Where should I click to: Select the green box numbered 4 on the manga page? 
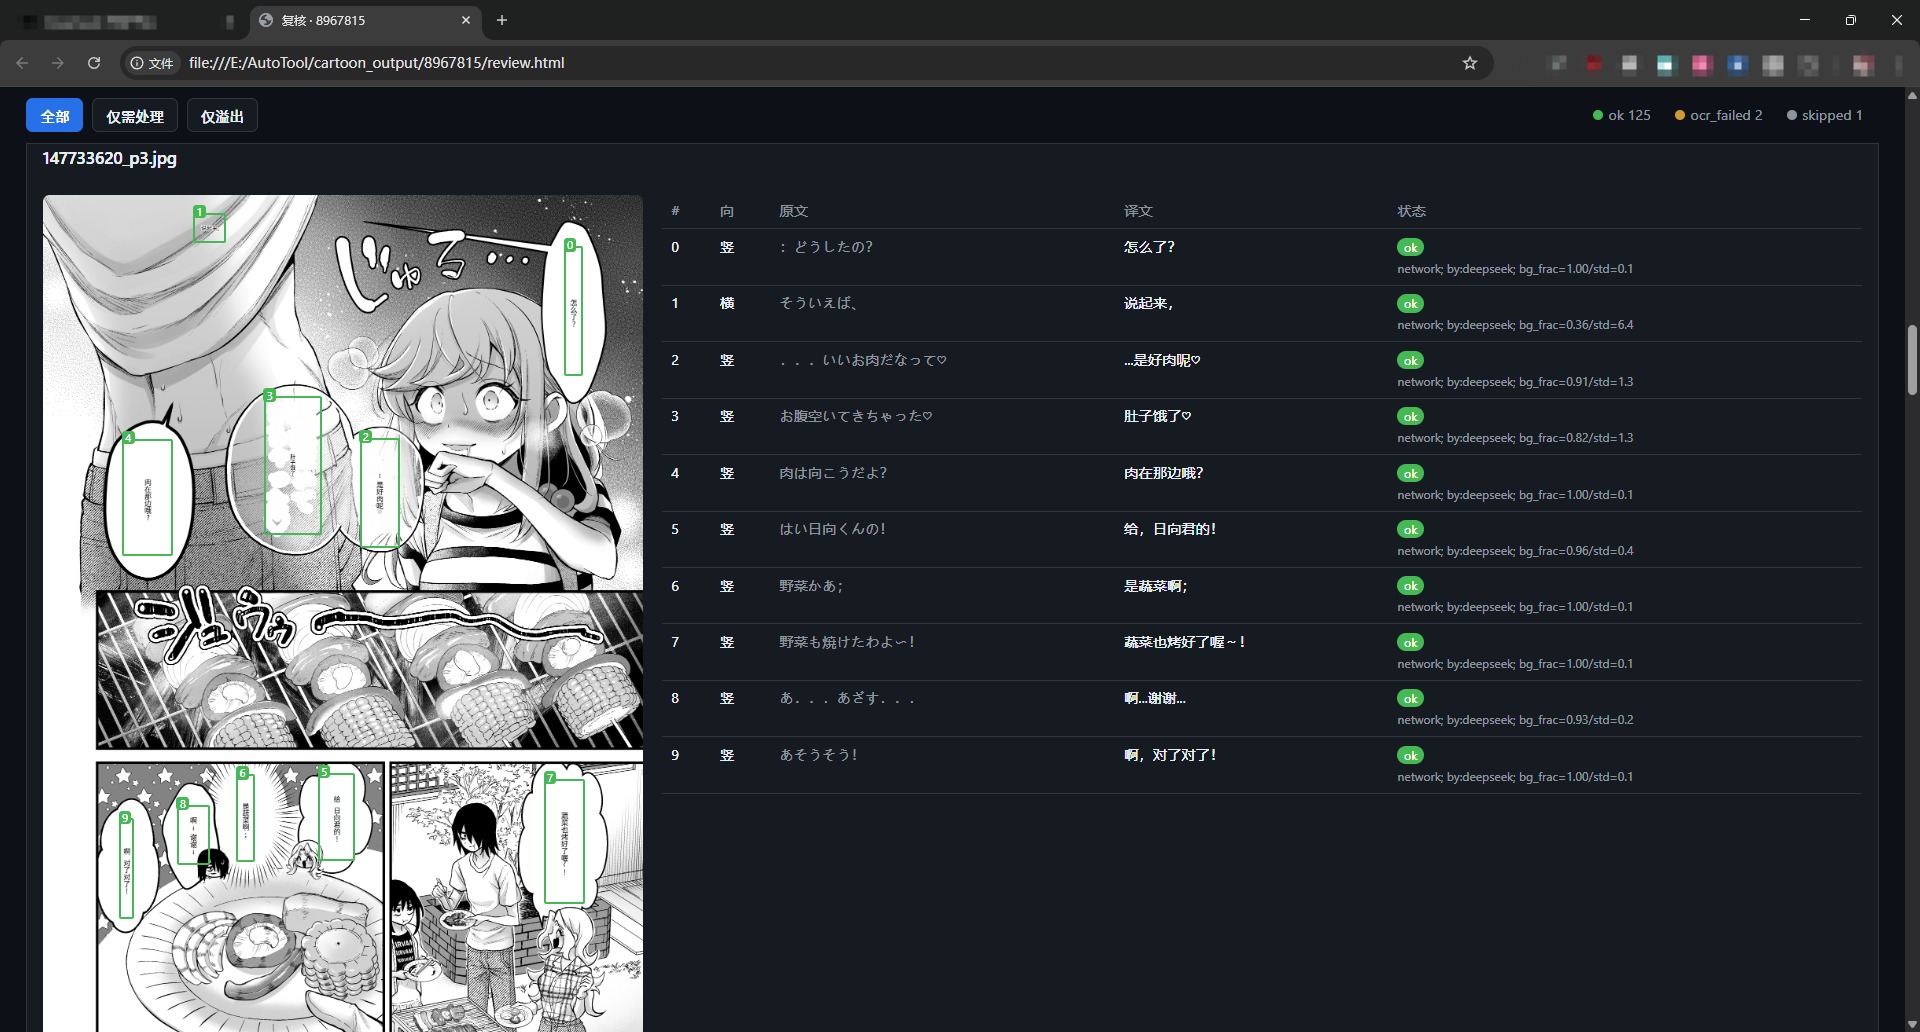click(147, 497)
